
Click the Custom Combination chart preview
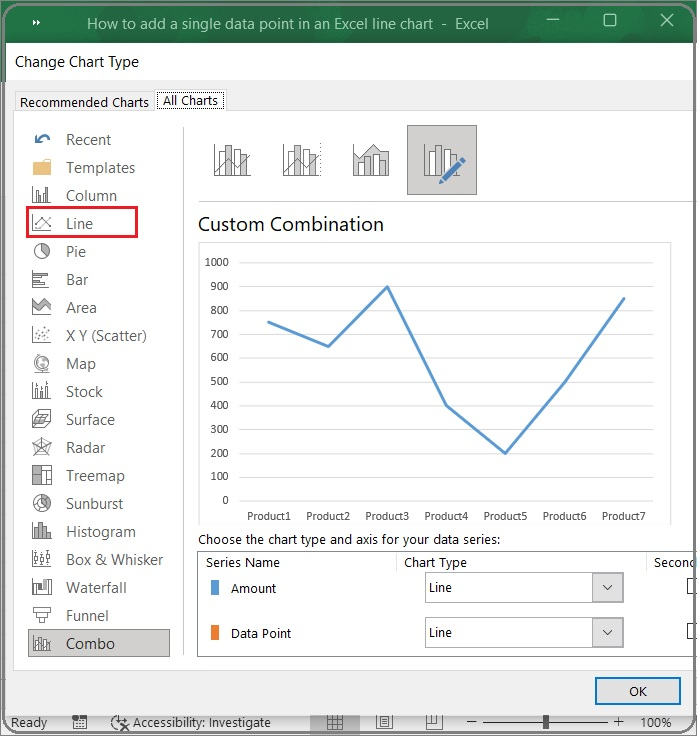(435, 383)
